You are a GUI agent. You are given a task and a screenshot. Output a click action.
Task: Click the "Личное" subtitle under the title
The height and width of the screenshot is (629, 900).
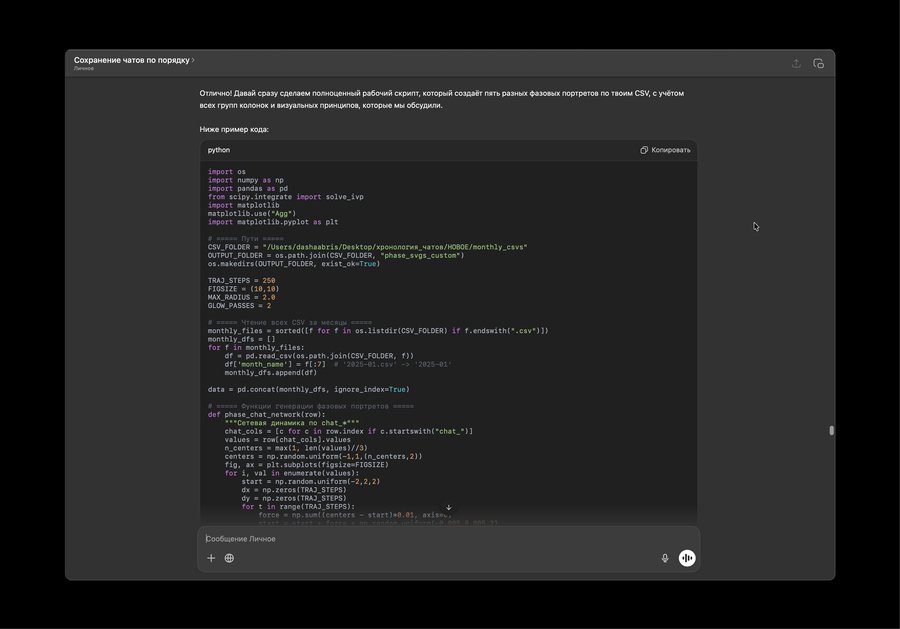(84, 68)
